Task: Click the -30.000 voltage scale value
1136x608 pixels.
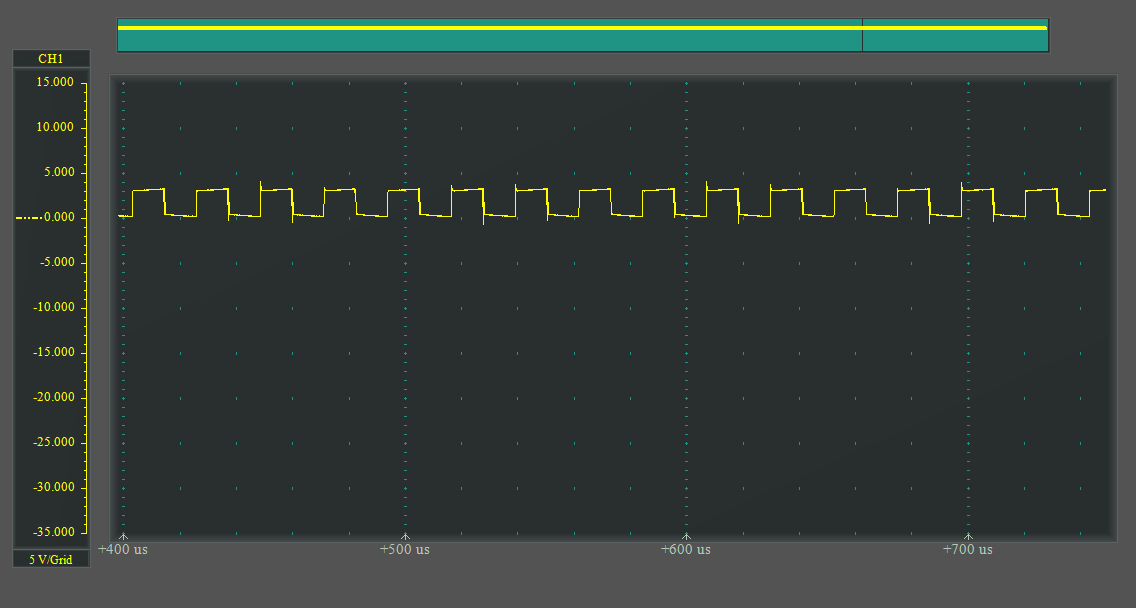Action: [54, 487]
